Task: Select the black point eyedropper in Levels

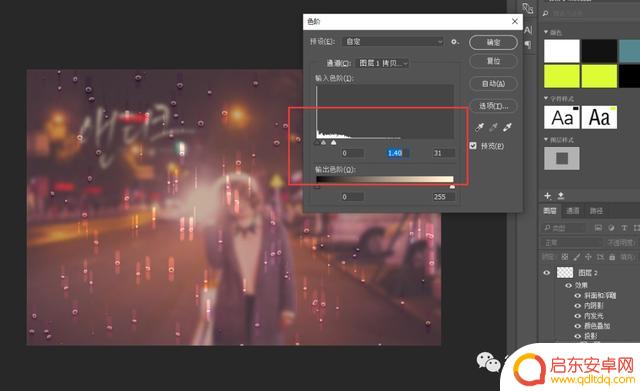Action: (x=480, y=127)
